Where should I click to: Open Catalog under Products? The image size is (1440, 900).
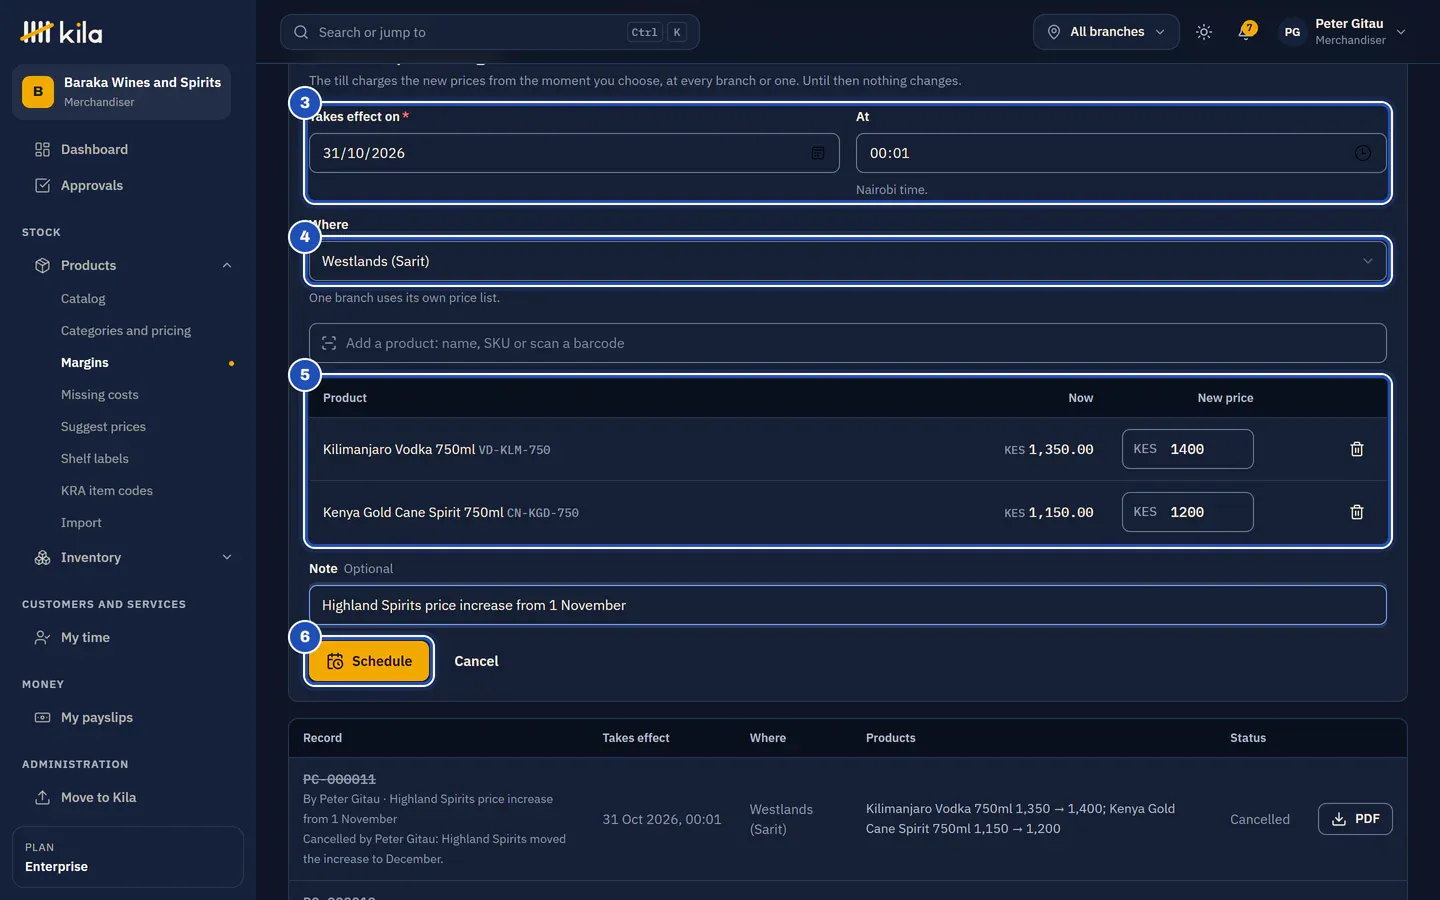(x=83, y=298)
